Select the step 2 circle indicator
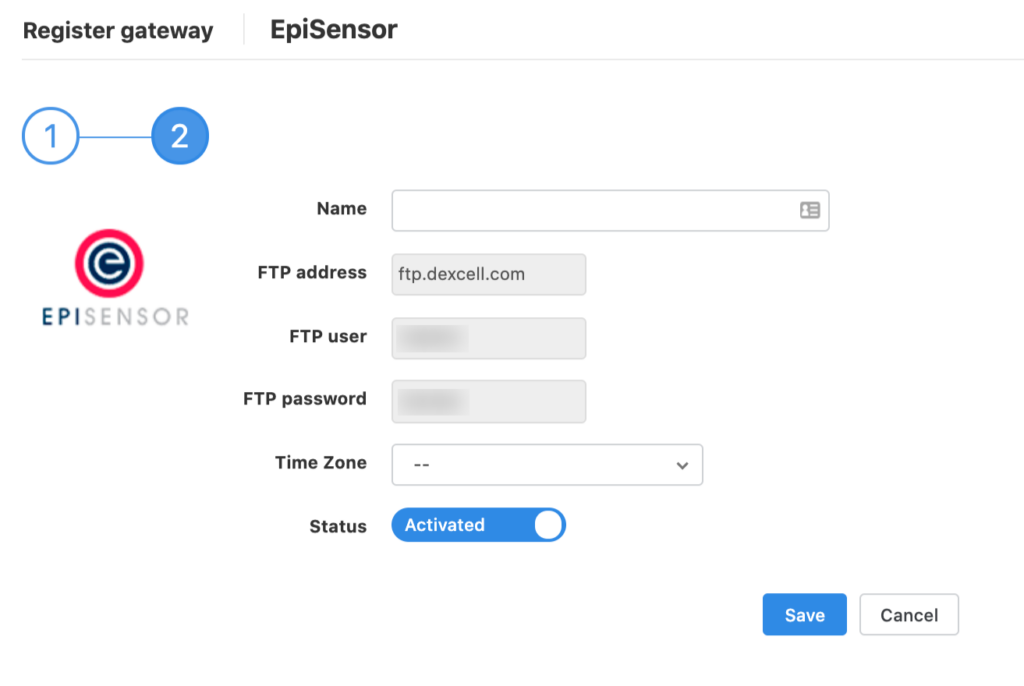Viewport: 1024px width, 686px height. click(180, 136)
